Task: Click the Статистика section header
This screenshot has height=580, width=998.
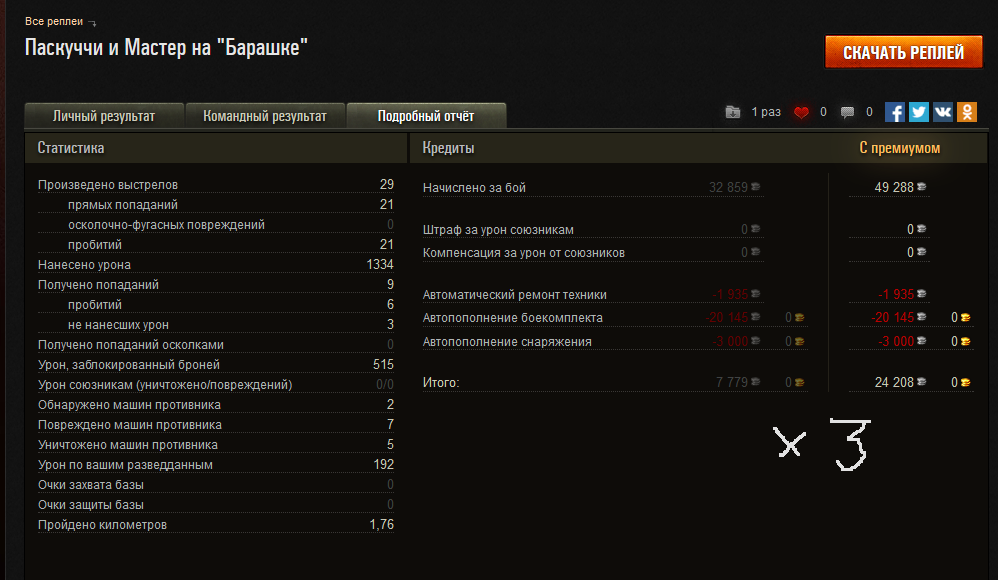Action: pos(71,148)
